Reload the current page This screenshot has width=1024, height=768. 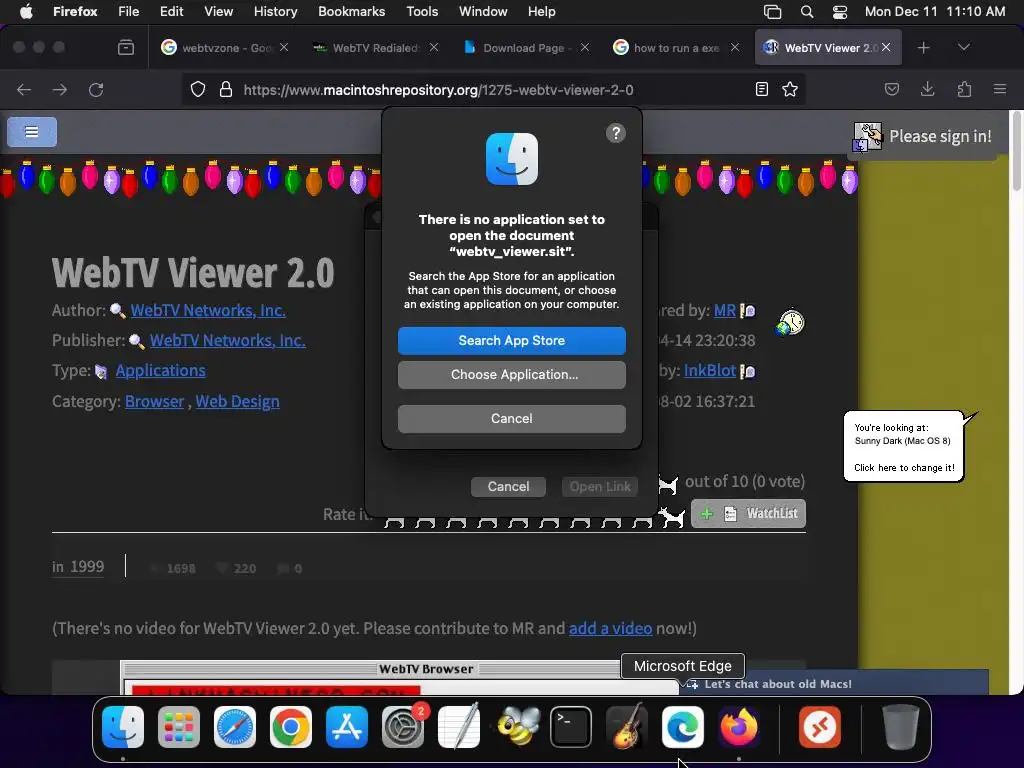tap(96, 89)
